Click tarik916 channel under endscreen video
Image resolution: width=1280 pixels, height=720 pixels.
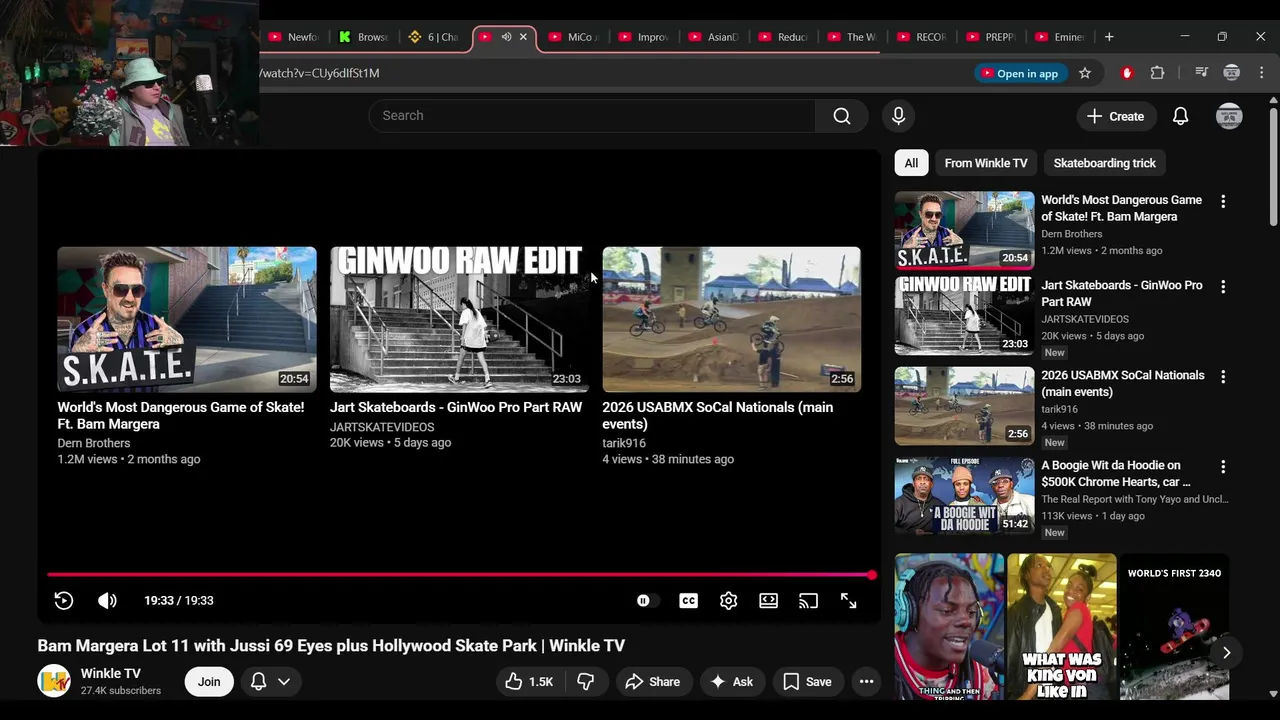[x=624, y=443]
